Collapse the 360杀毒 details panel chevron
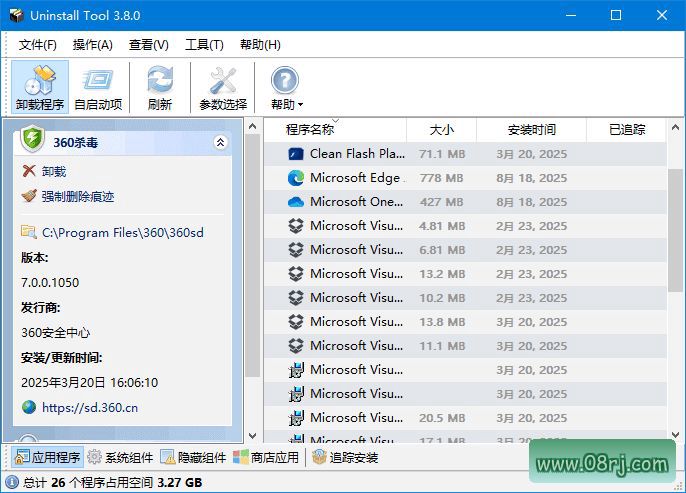 click(x=221, y=143)
